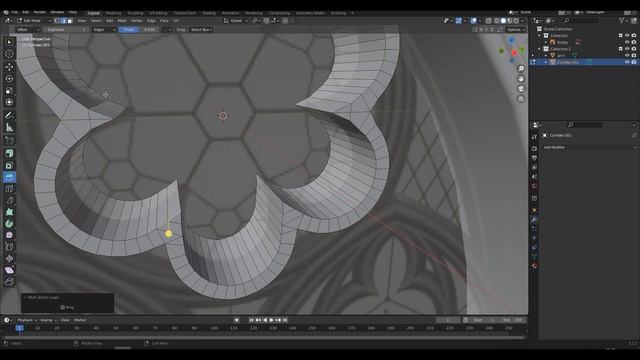Hide Cylinder.001 in viewport via eye icon
This screenshot has height=360, width=640.
pyautogui.click(x=627, y=62)
